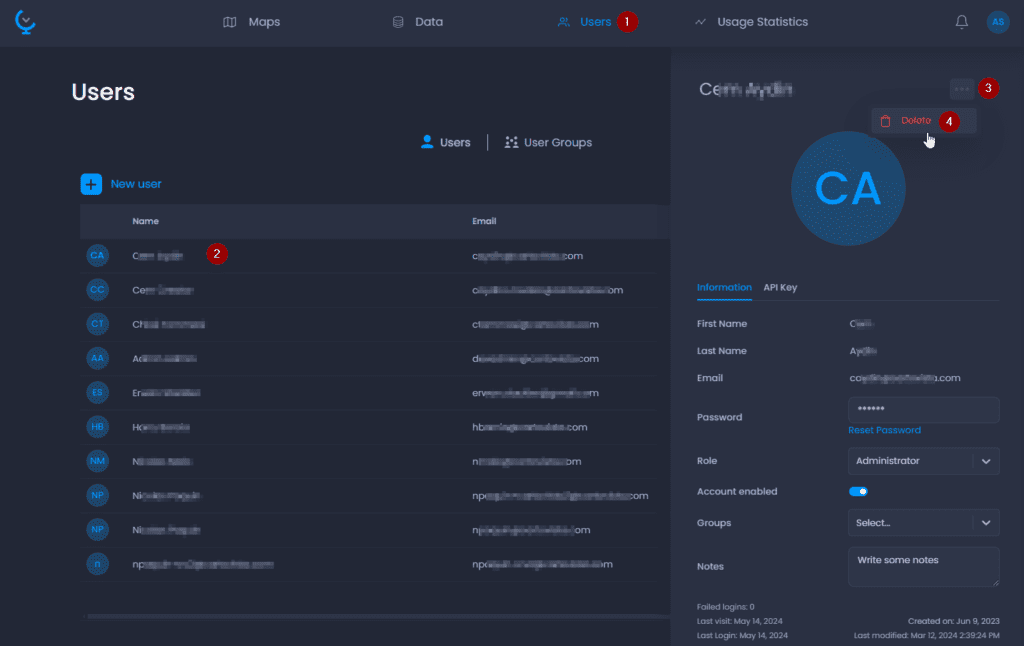
Task: Toggle the Account enabled switch
Action: pos(858,492)
